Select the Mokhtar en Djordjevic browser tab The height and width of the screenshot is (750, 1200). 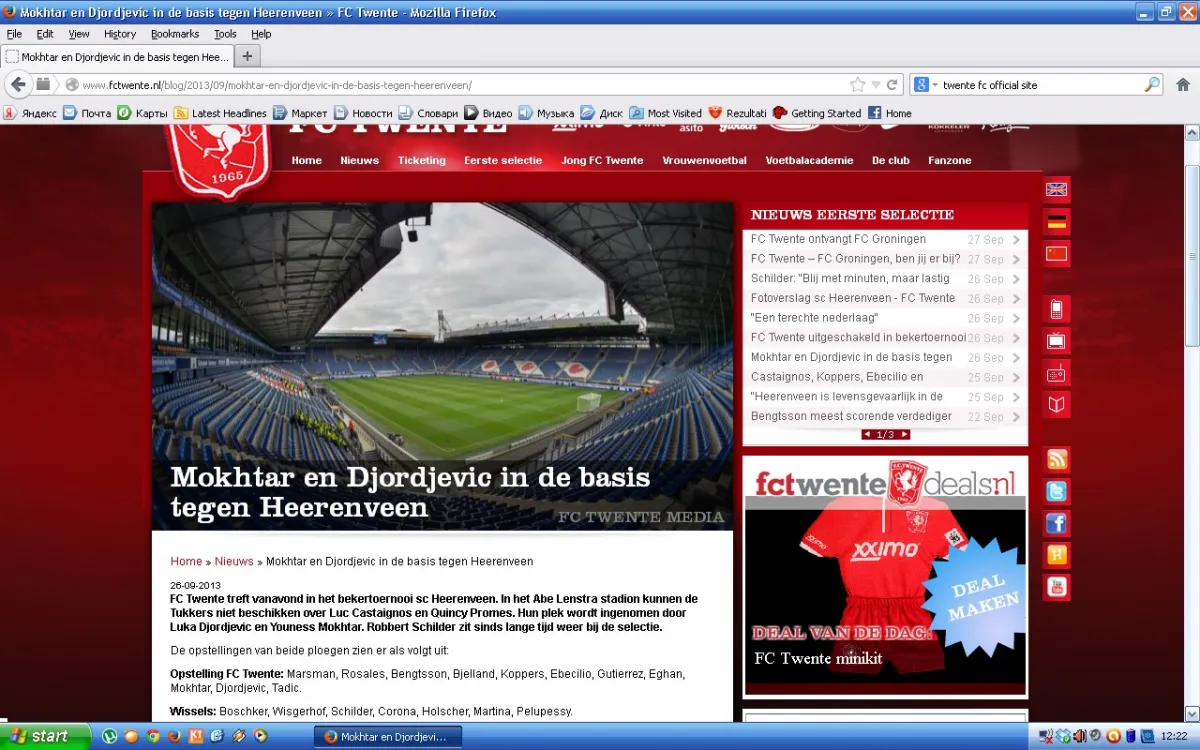click(x=117, y=57)
